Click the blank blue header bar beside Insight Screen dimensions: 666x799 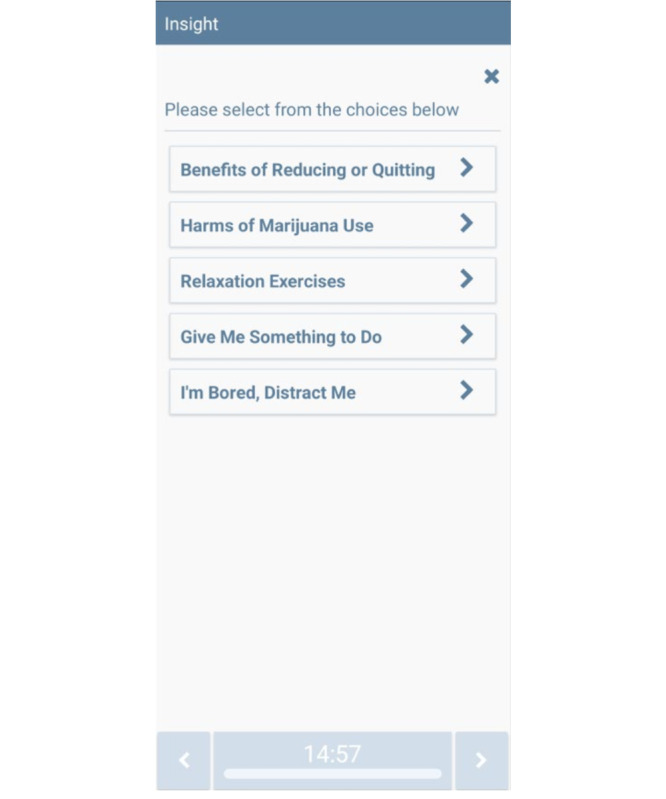(x=364, y=23)
